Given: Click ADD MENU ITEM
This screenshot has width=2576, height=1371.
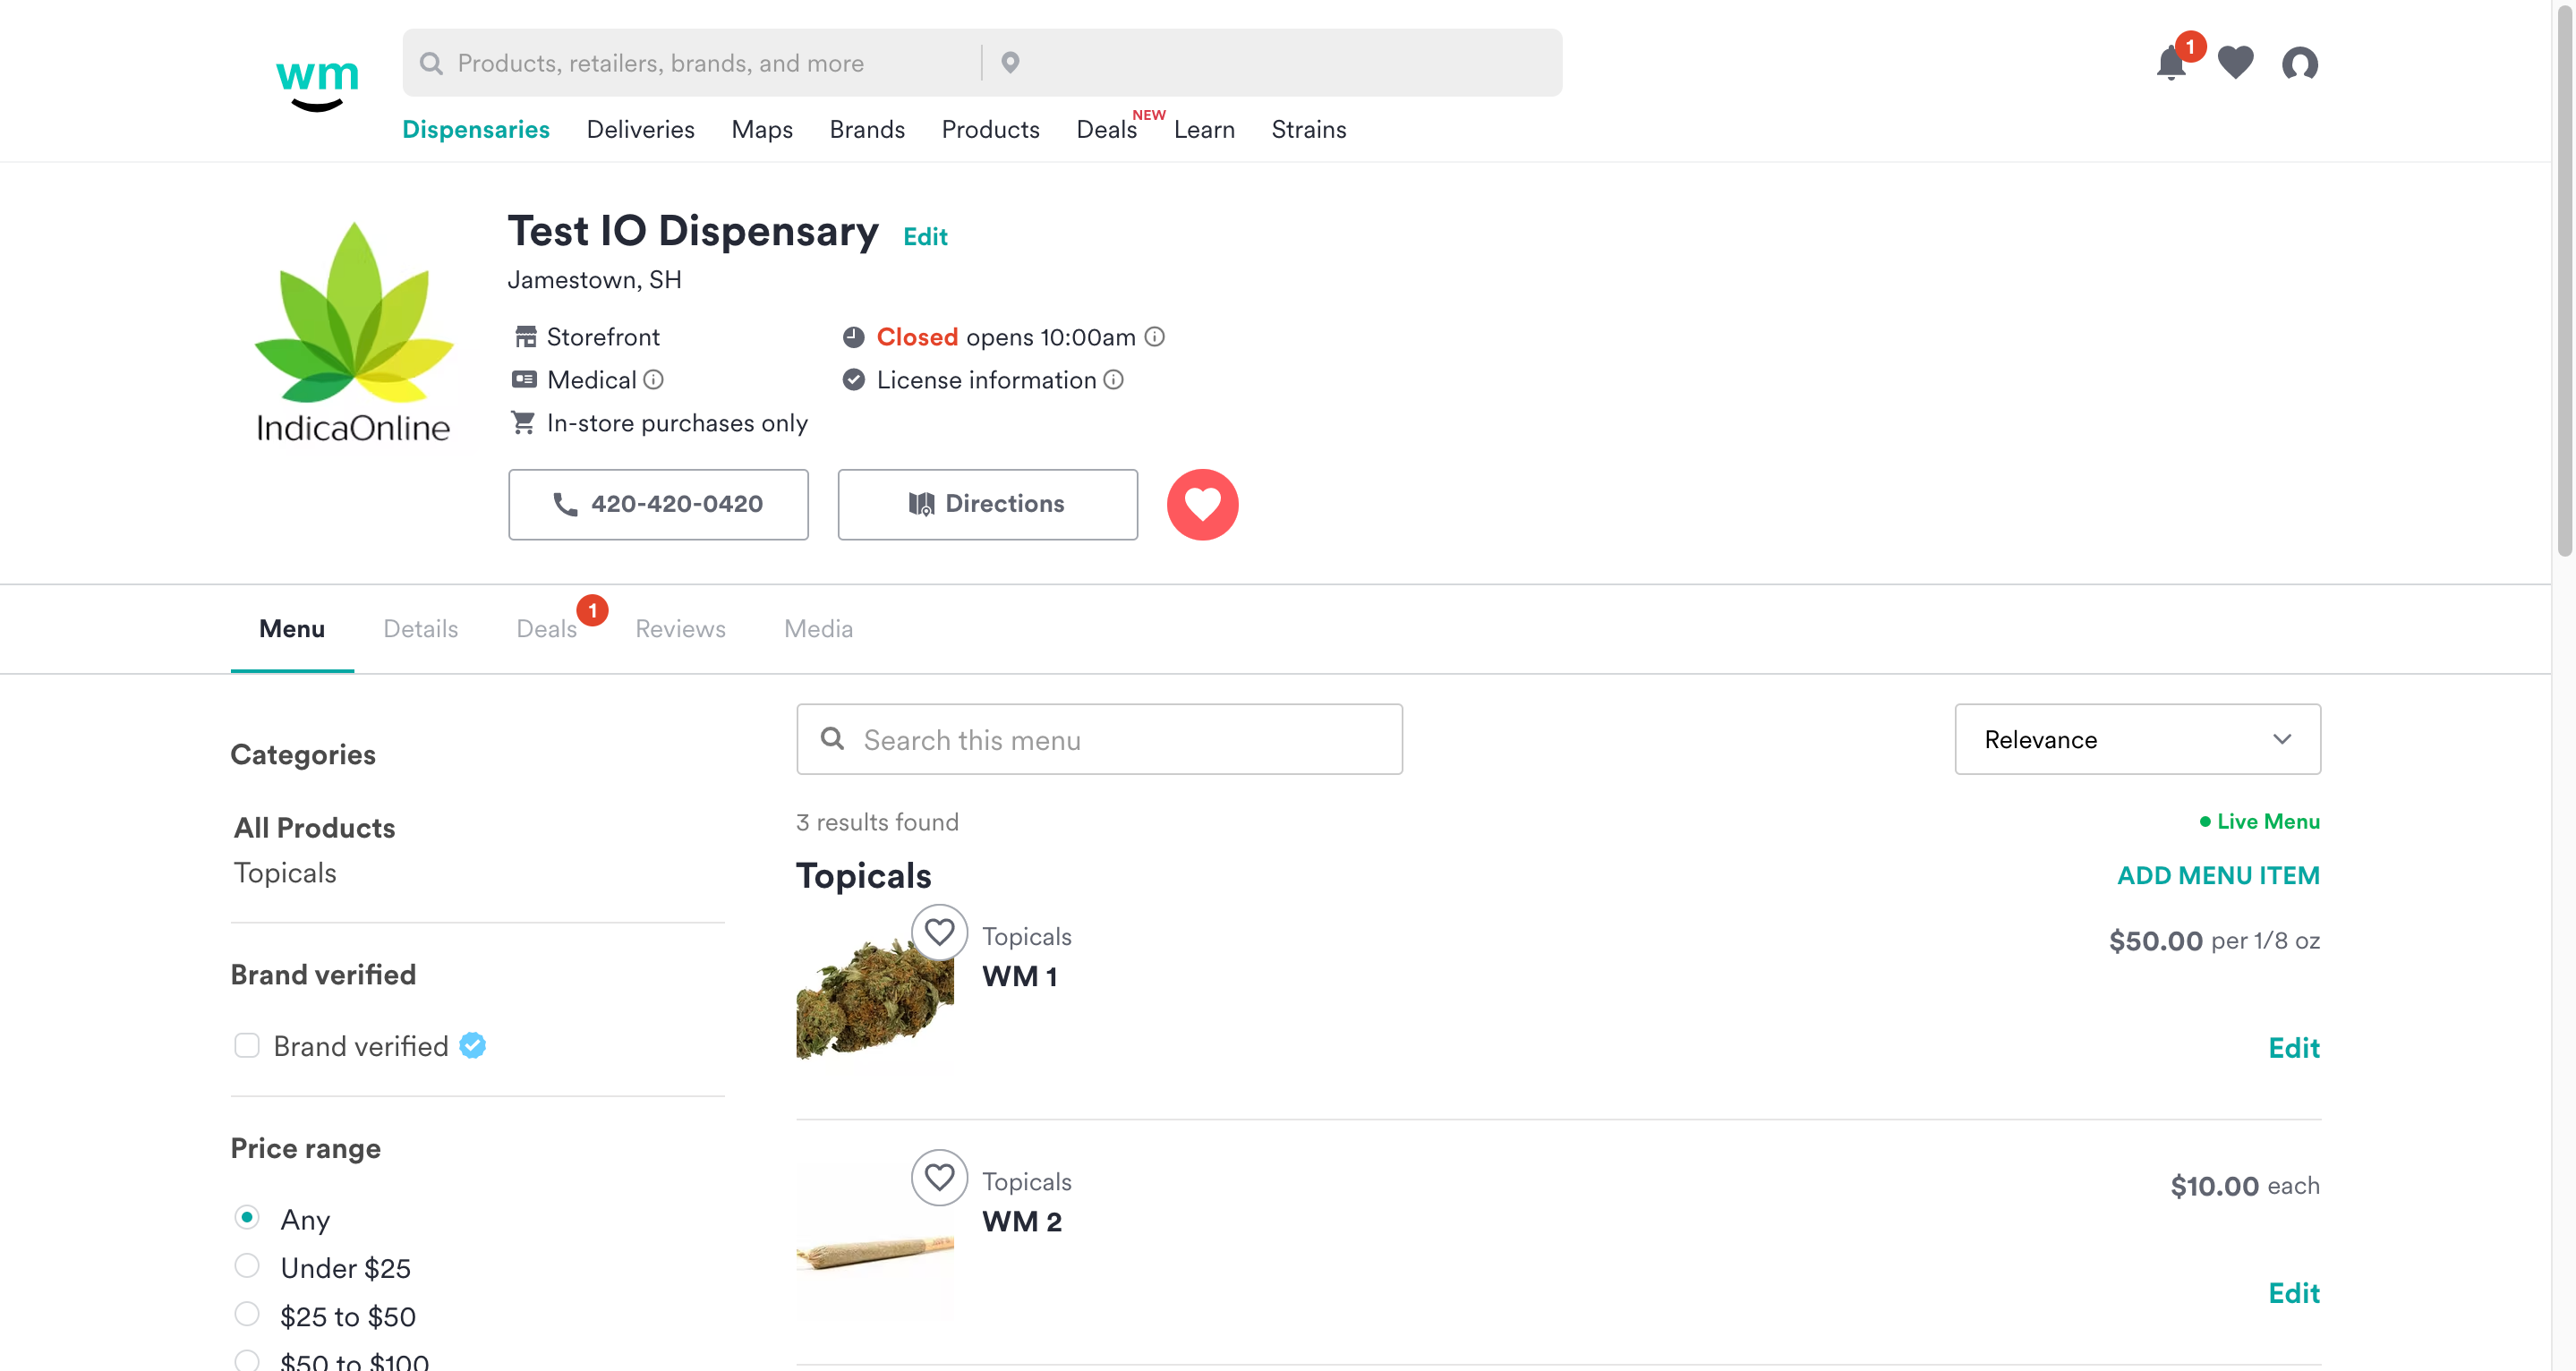Looking at the screenshot, I should 2218,875.
